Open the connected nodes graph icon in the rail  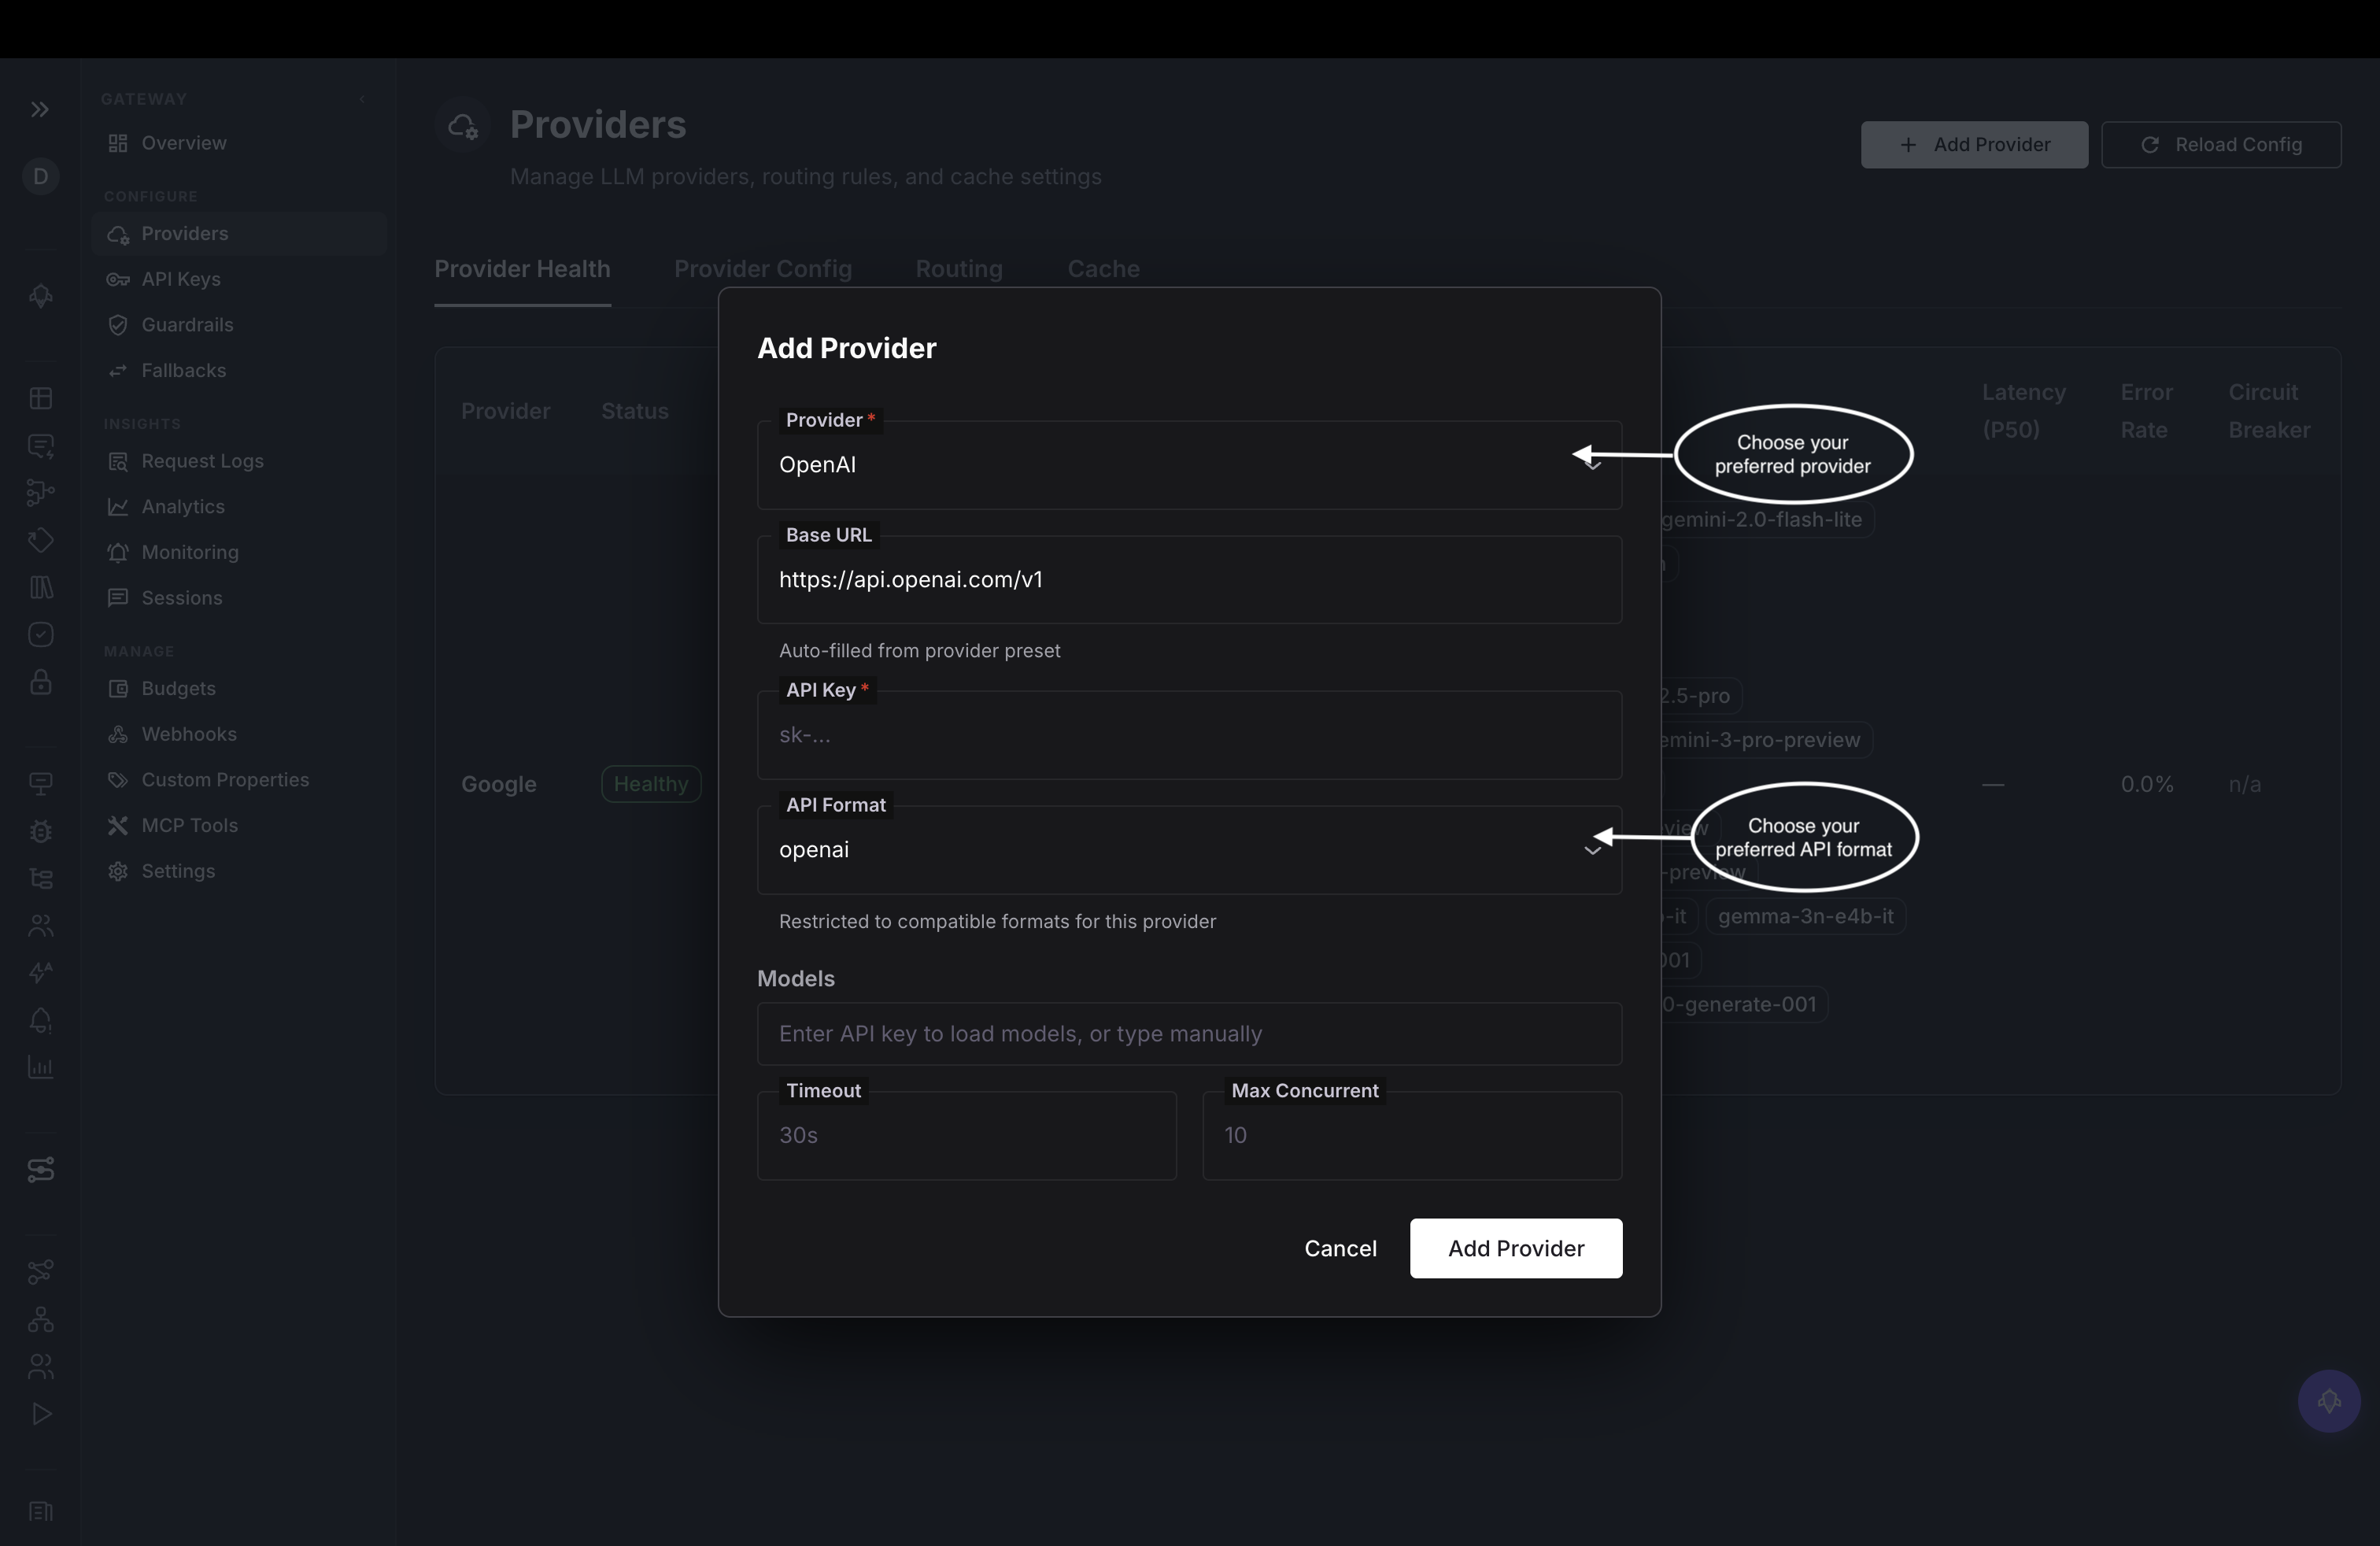coord(40,1272)
